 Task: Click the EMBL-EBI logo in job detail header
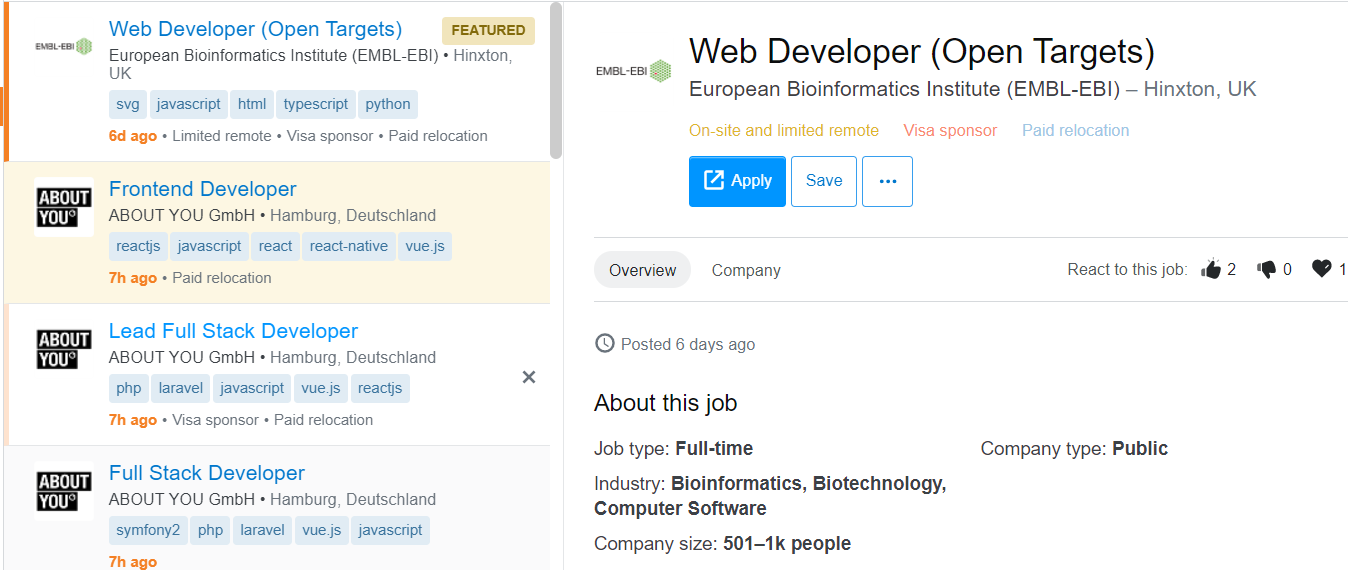pyautogui.click(x=633, y=71)
